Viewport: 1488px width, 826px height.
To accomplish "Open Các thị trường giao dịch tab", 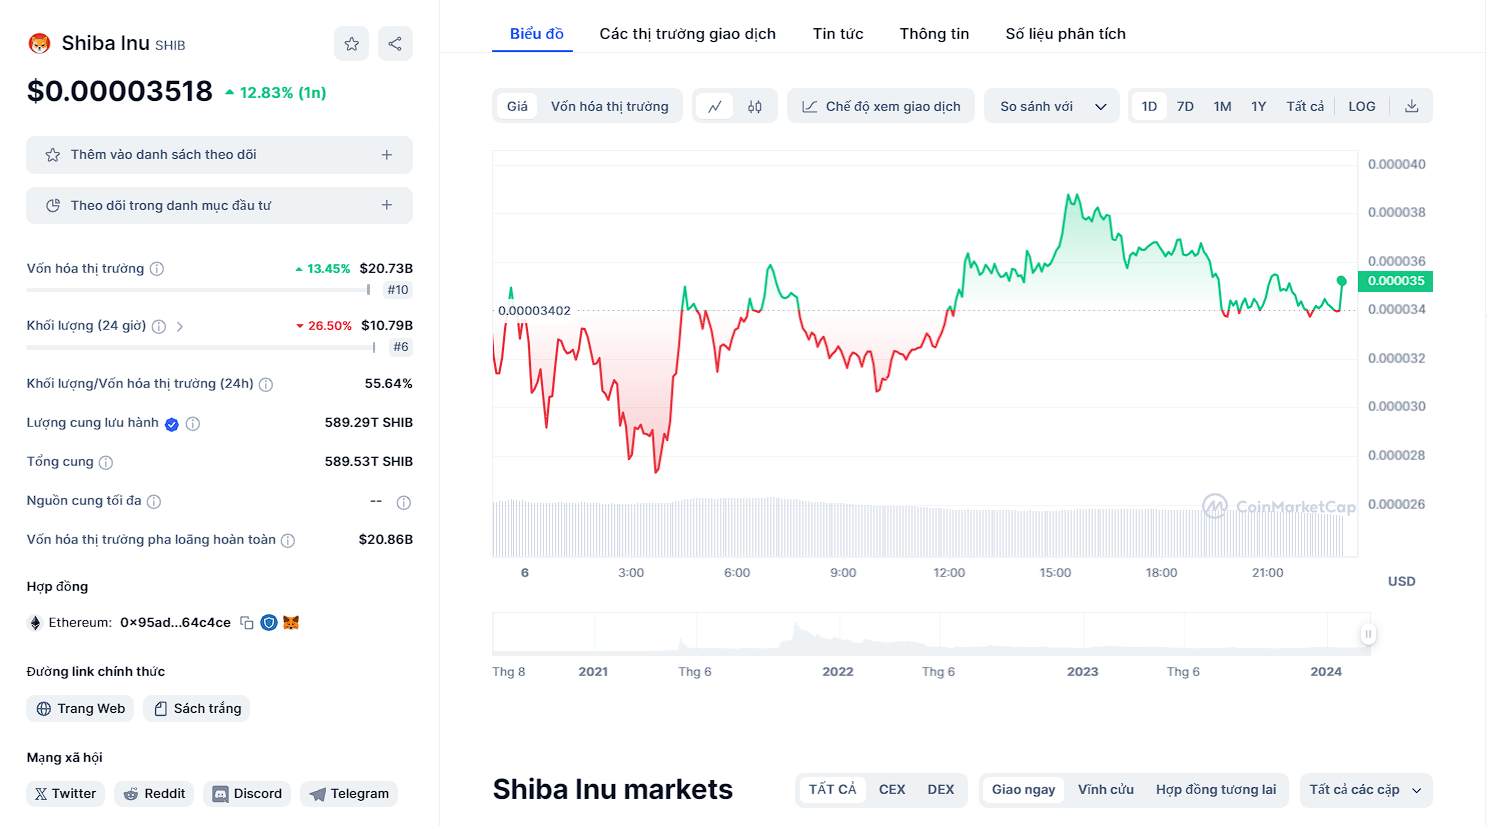I will (x=688, y=34).
